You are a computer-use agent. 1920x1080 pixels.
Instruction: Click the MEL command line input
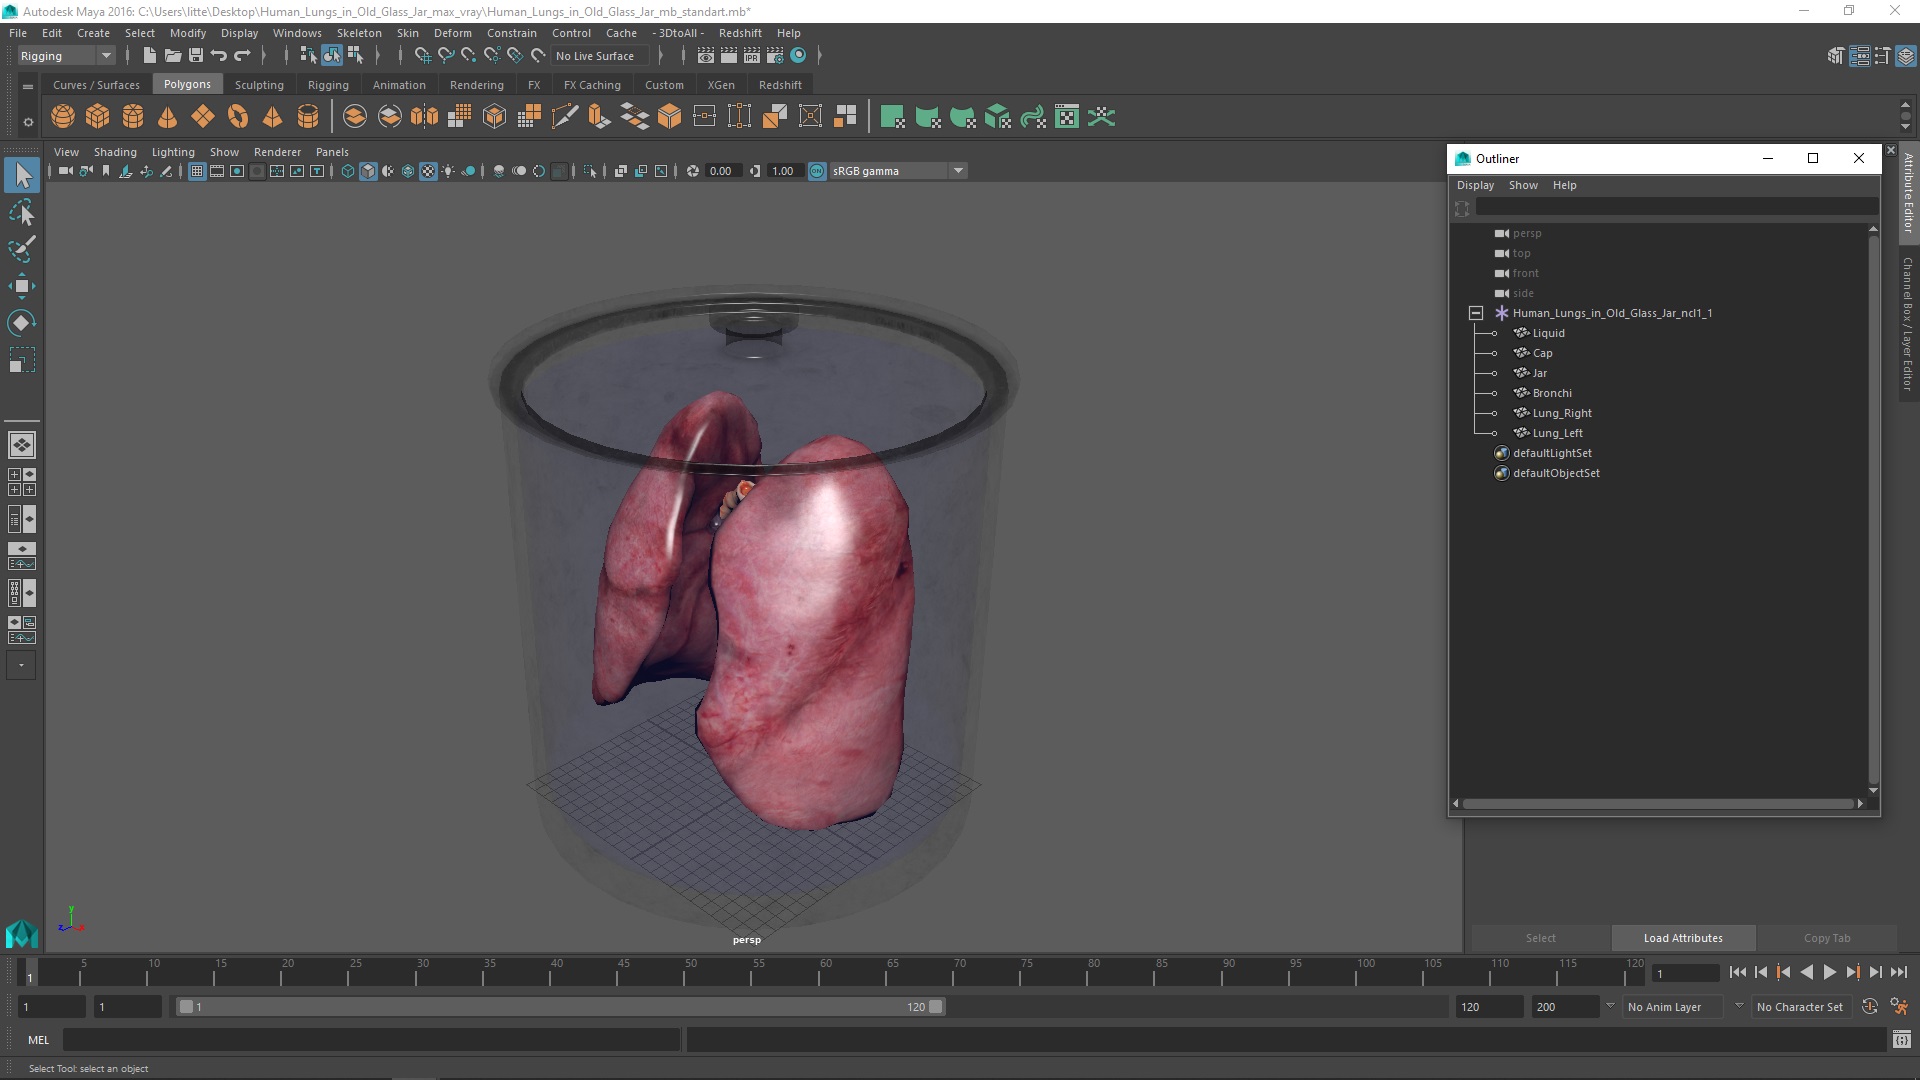[x=371, y=1040]
